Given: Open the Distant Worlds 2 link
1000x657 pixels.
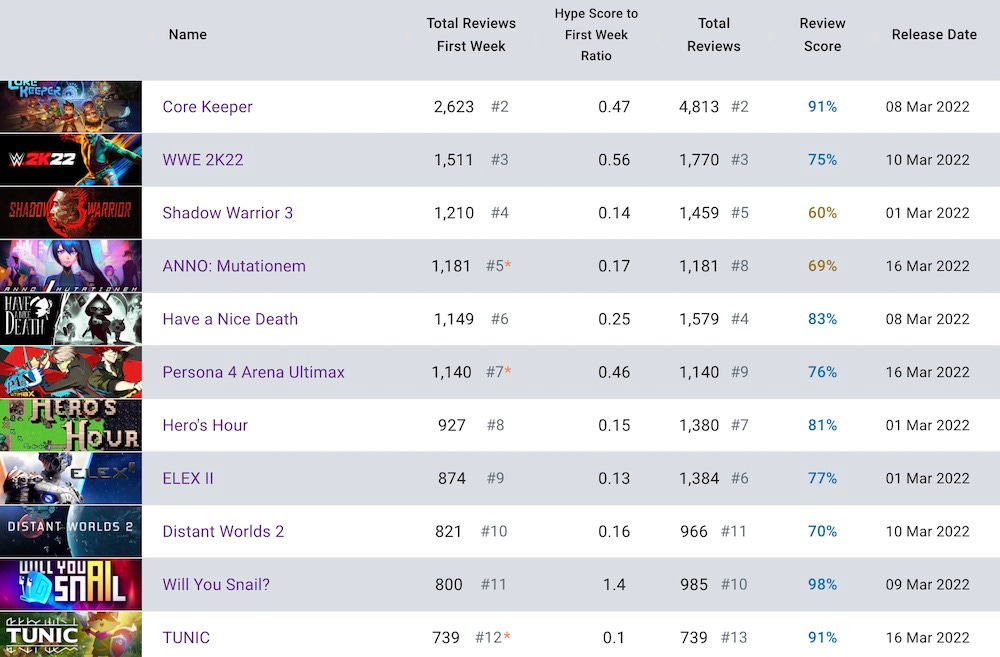Looking at the screenshot, I should point(223,531).
